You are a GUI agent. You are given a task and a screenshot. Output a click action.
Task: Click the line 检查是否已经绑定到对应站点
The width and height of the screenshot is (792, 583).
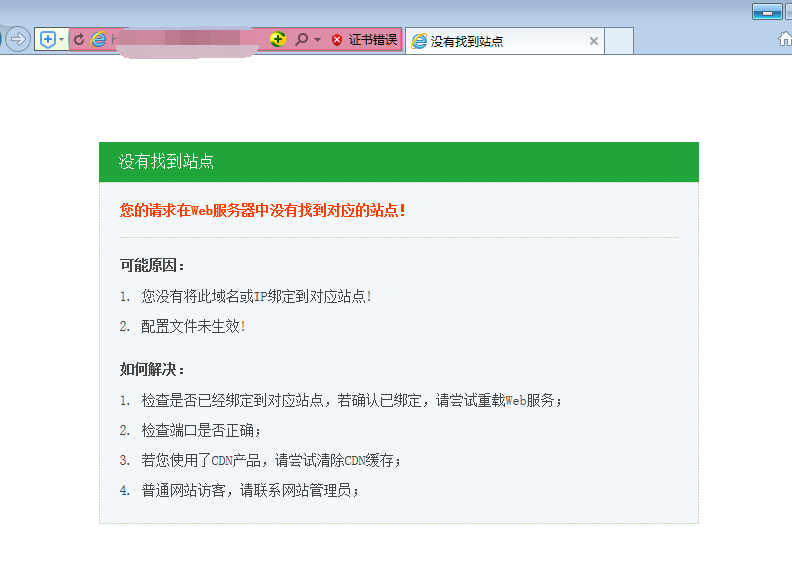click(x=352, y=401)
